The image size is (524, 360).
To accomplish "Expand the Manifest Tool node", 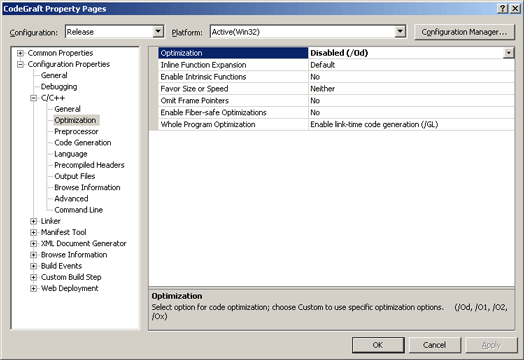I will [x=33, y=232].
